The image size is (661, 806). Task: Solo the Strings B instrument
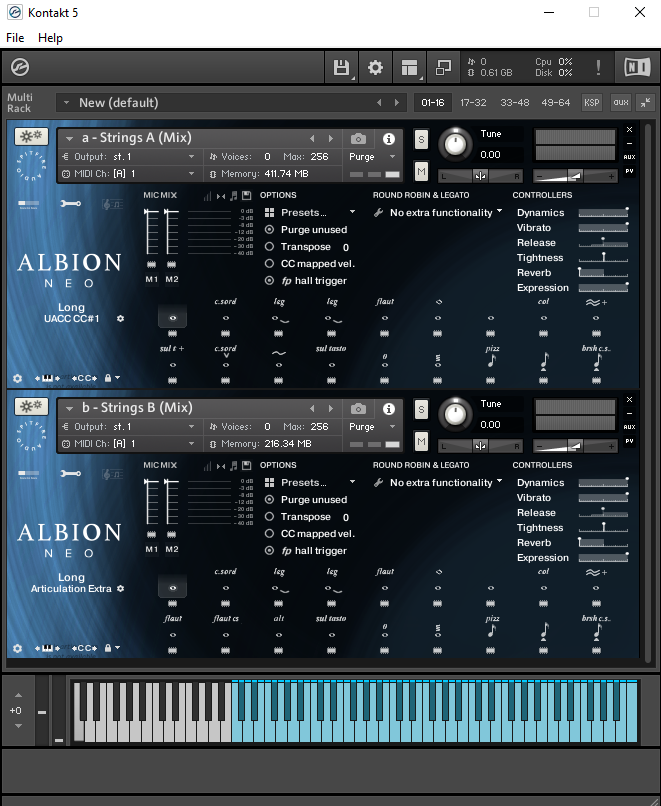click(x=421, y=409)
